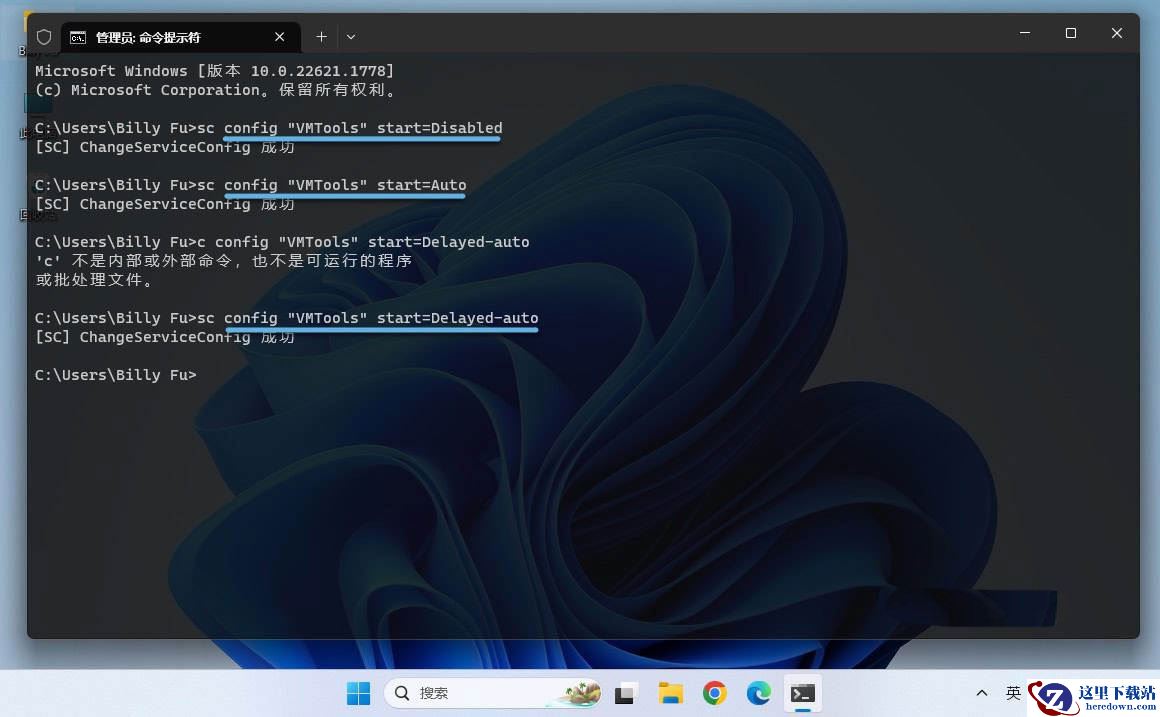Launch File Explorer from the taskbar
The height and width of the screenshot is (717, 1160).
click(670, 693)
